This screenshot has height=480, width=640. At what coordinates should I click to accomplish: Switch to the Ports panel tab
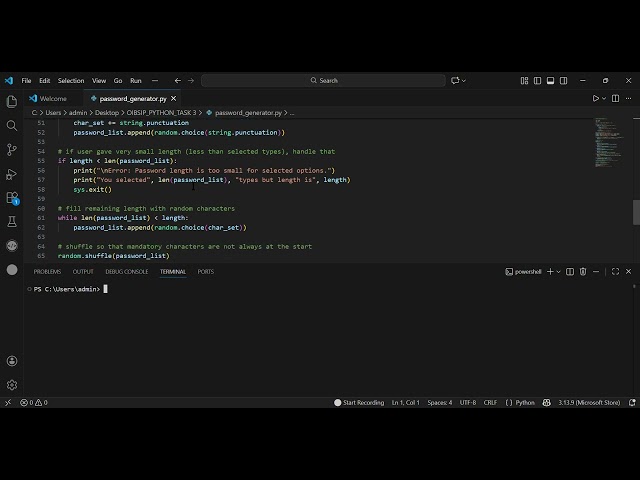[x=206, y=271]
